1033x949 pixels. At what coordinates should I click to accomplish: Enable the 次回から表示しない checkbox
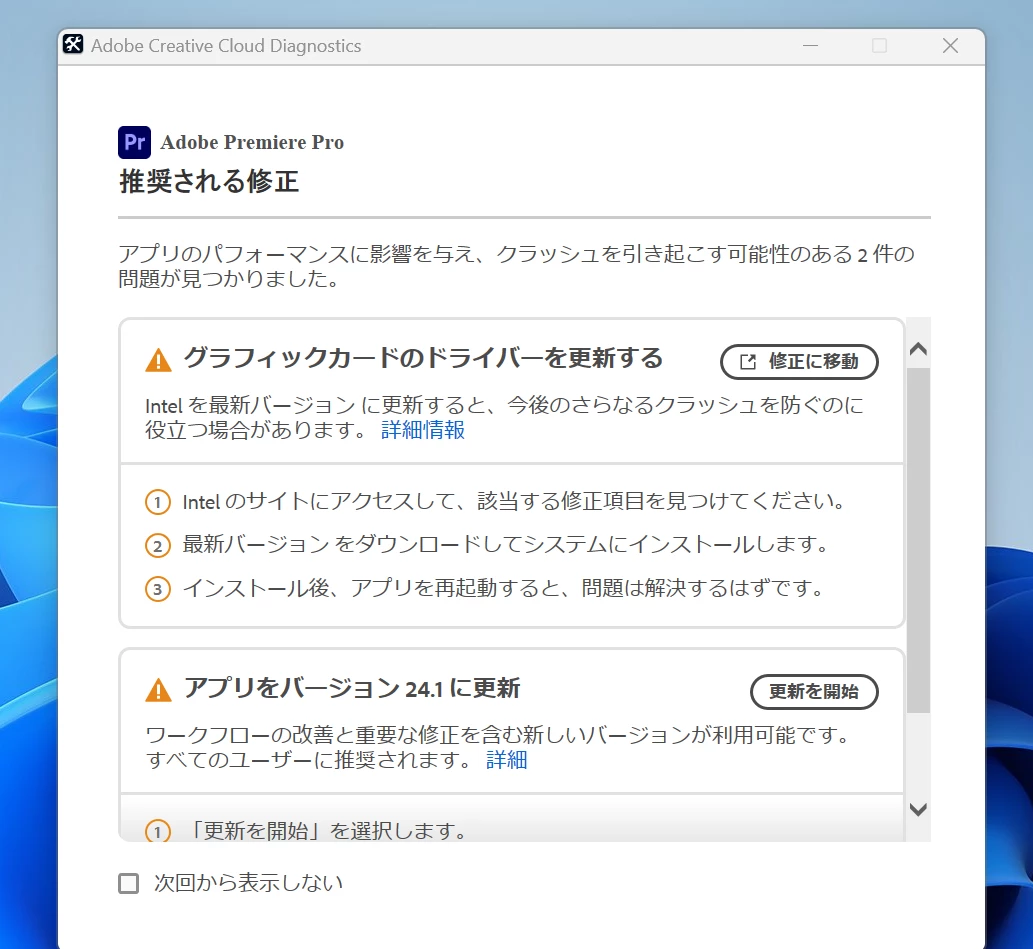(128, 883)
